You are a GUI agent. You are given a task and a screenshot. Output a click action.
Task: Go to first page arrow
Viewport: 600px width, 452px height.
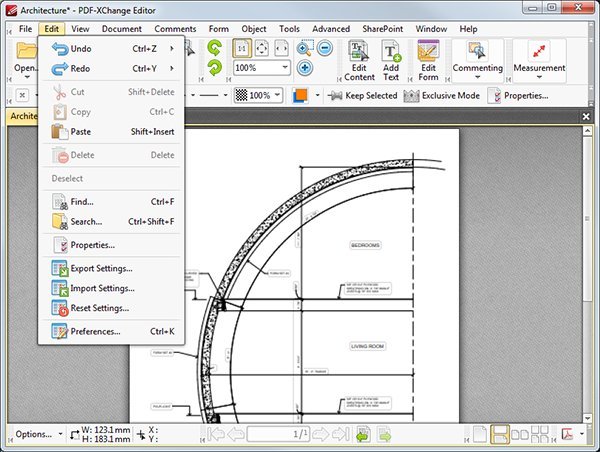click(215, 434)
